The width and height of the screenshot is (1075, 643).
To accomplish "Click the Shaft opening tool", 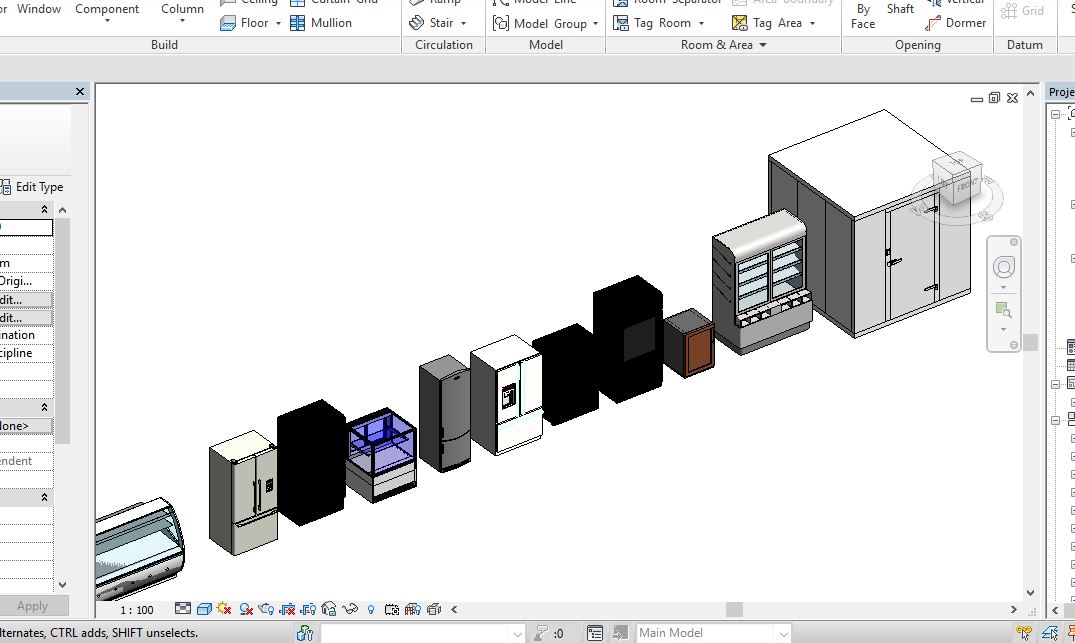I will pos(900,9).
